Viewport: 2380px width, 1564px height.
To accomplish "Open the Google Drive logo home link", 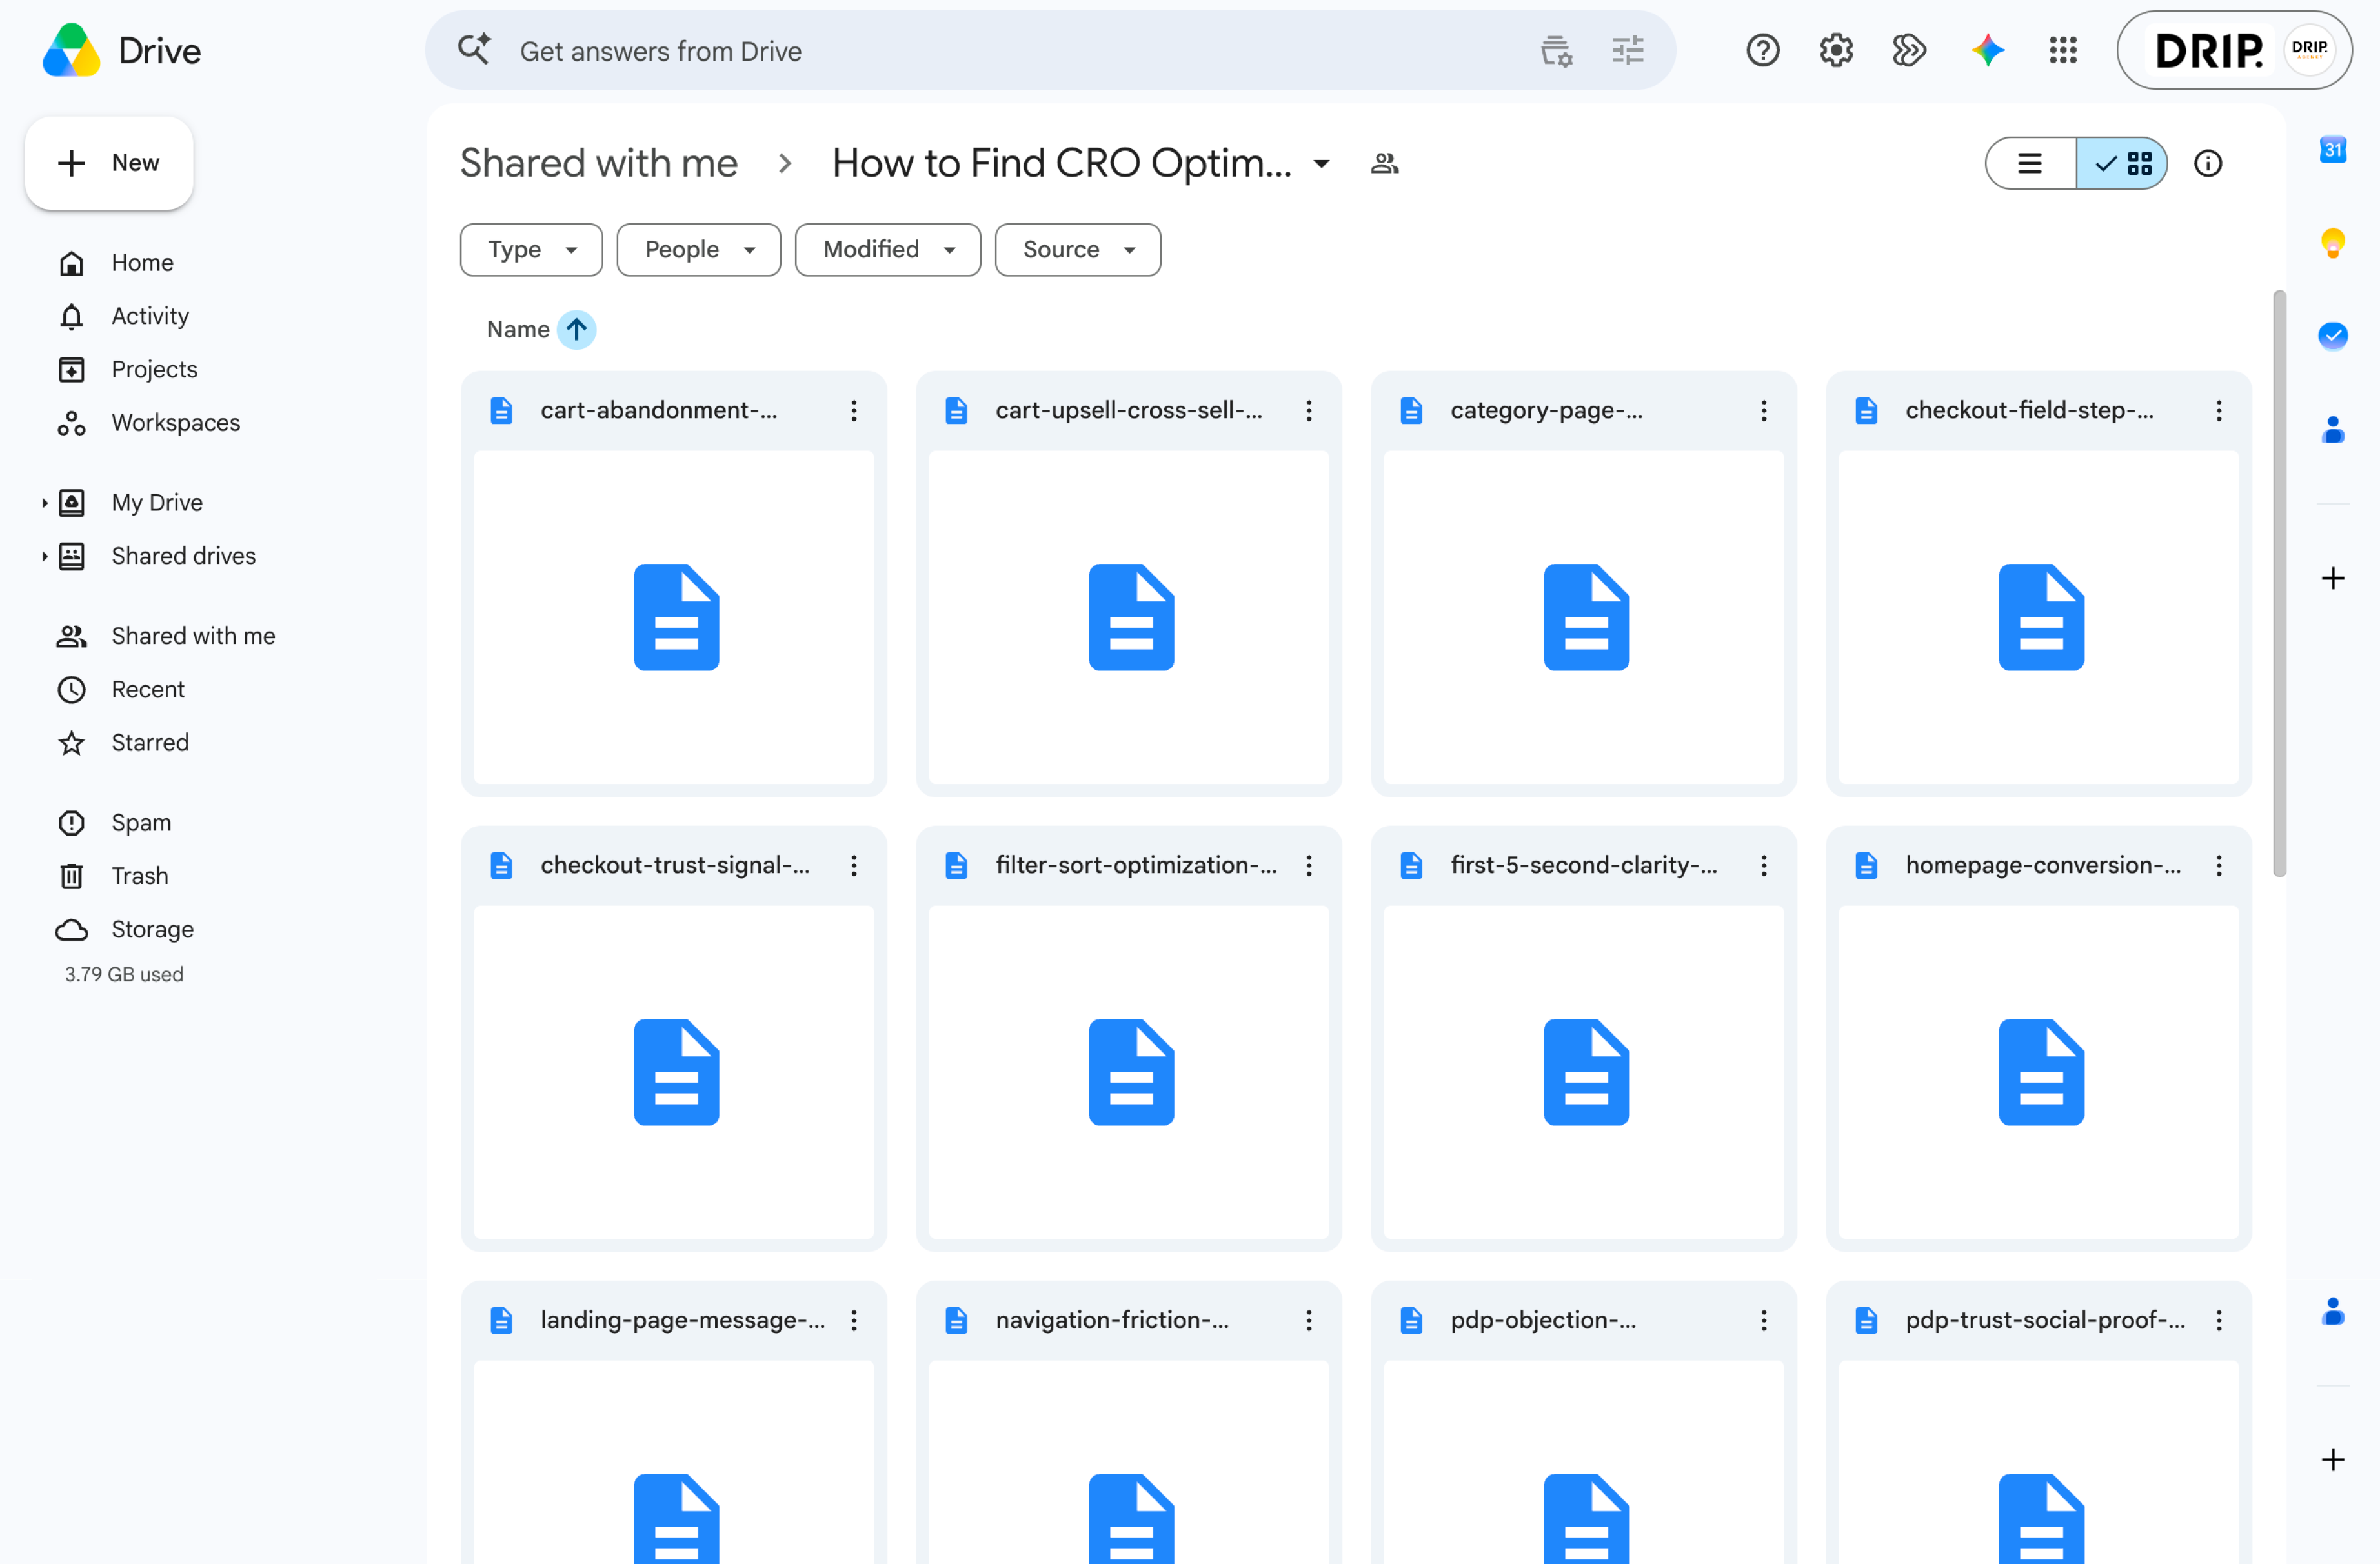I will click(x=122, y=50).
